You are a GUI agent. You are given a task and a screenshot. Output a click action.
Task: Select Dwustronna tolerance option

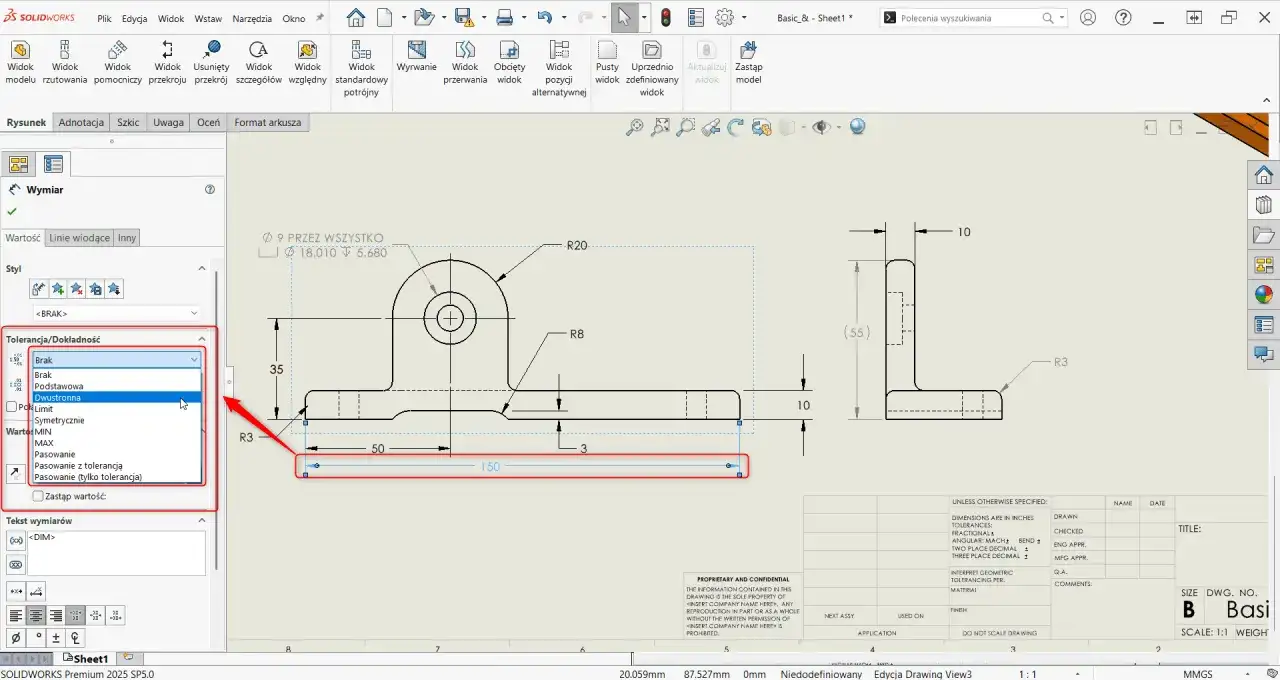point(117,397)
